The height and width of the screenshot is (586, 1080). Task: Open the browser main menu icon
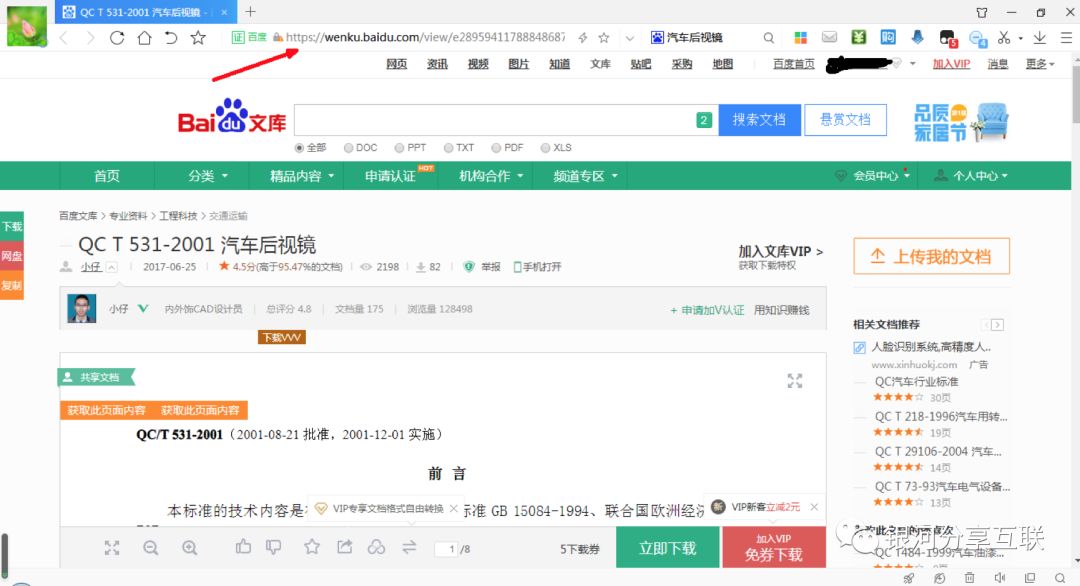point(1066,37)
